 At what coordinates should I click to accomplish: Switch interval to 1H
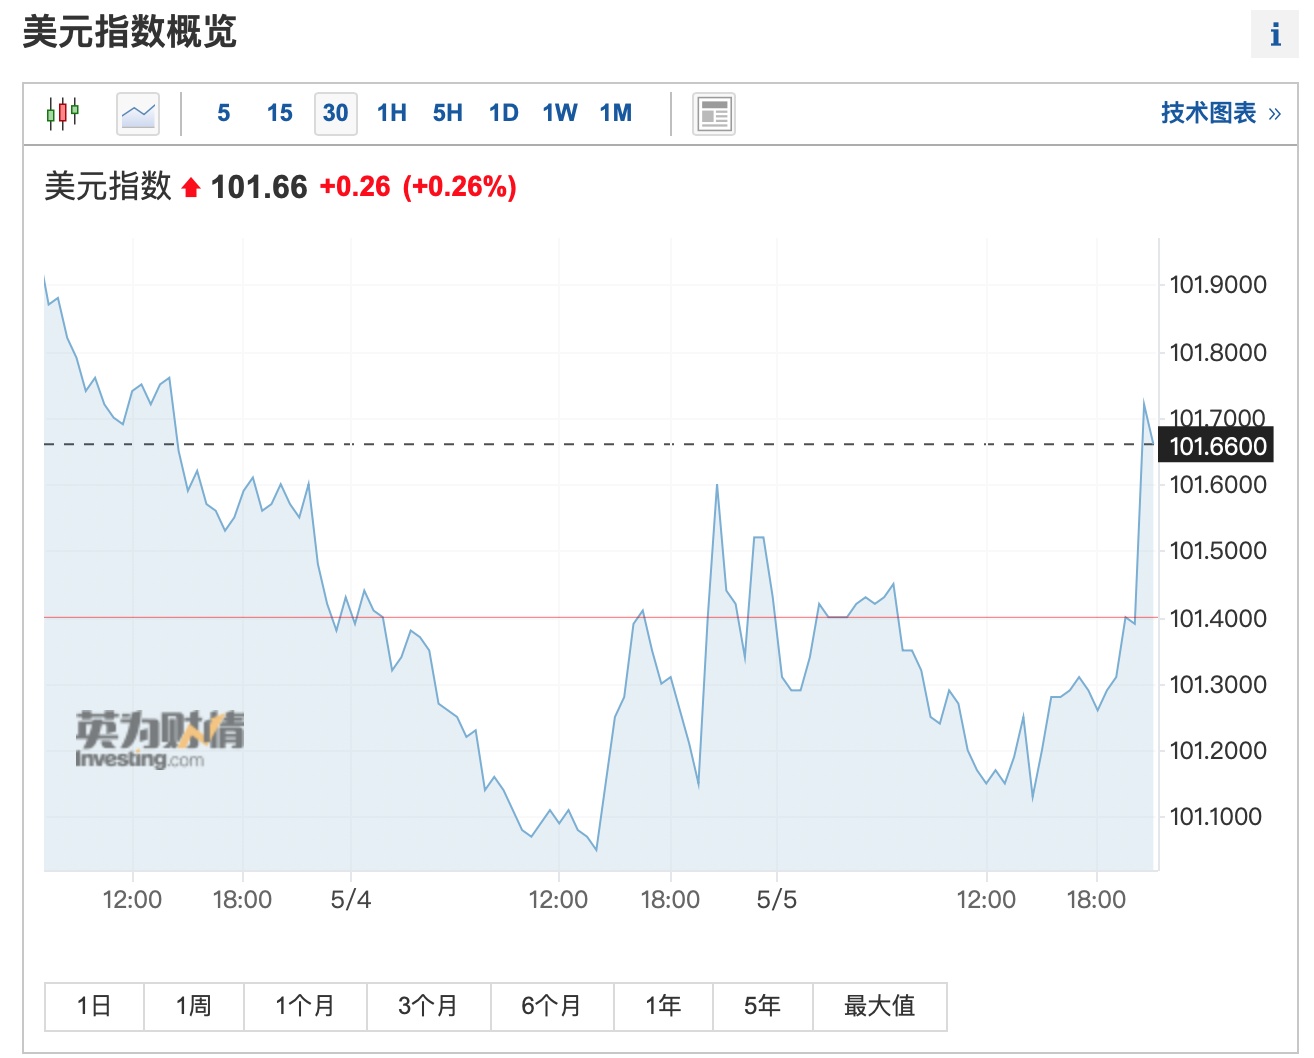tap(392, 113)
